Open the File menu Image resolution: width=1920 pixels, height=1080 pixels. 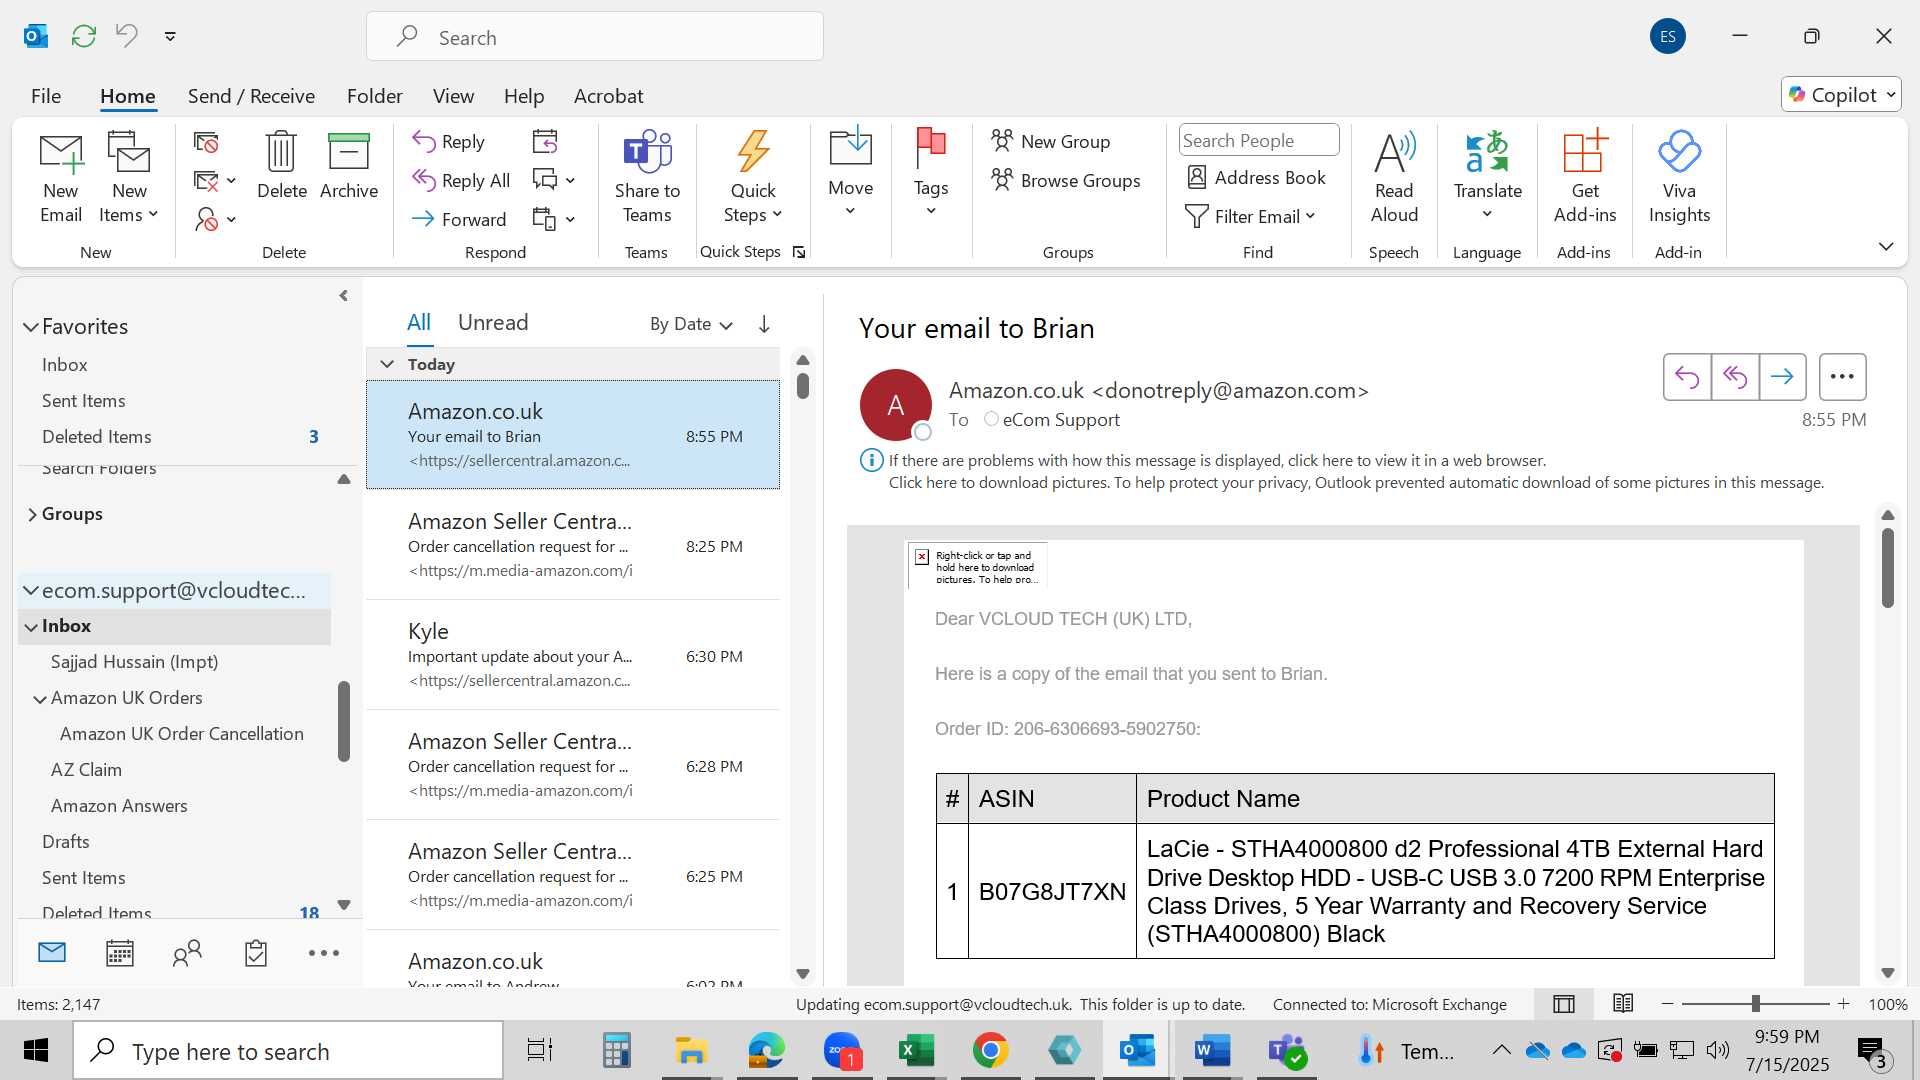(x=46, y=96)
